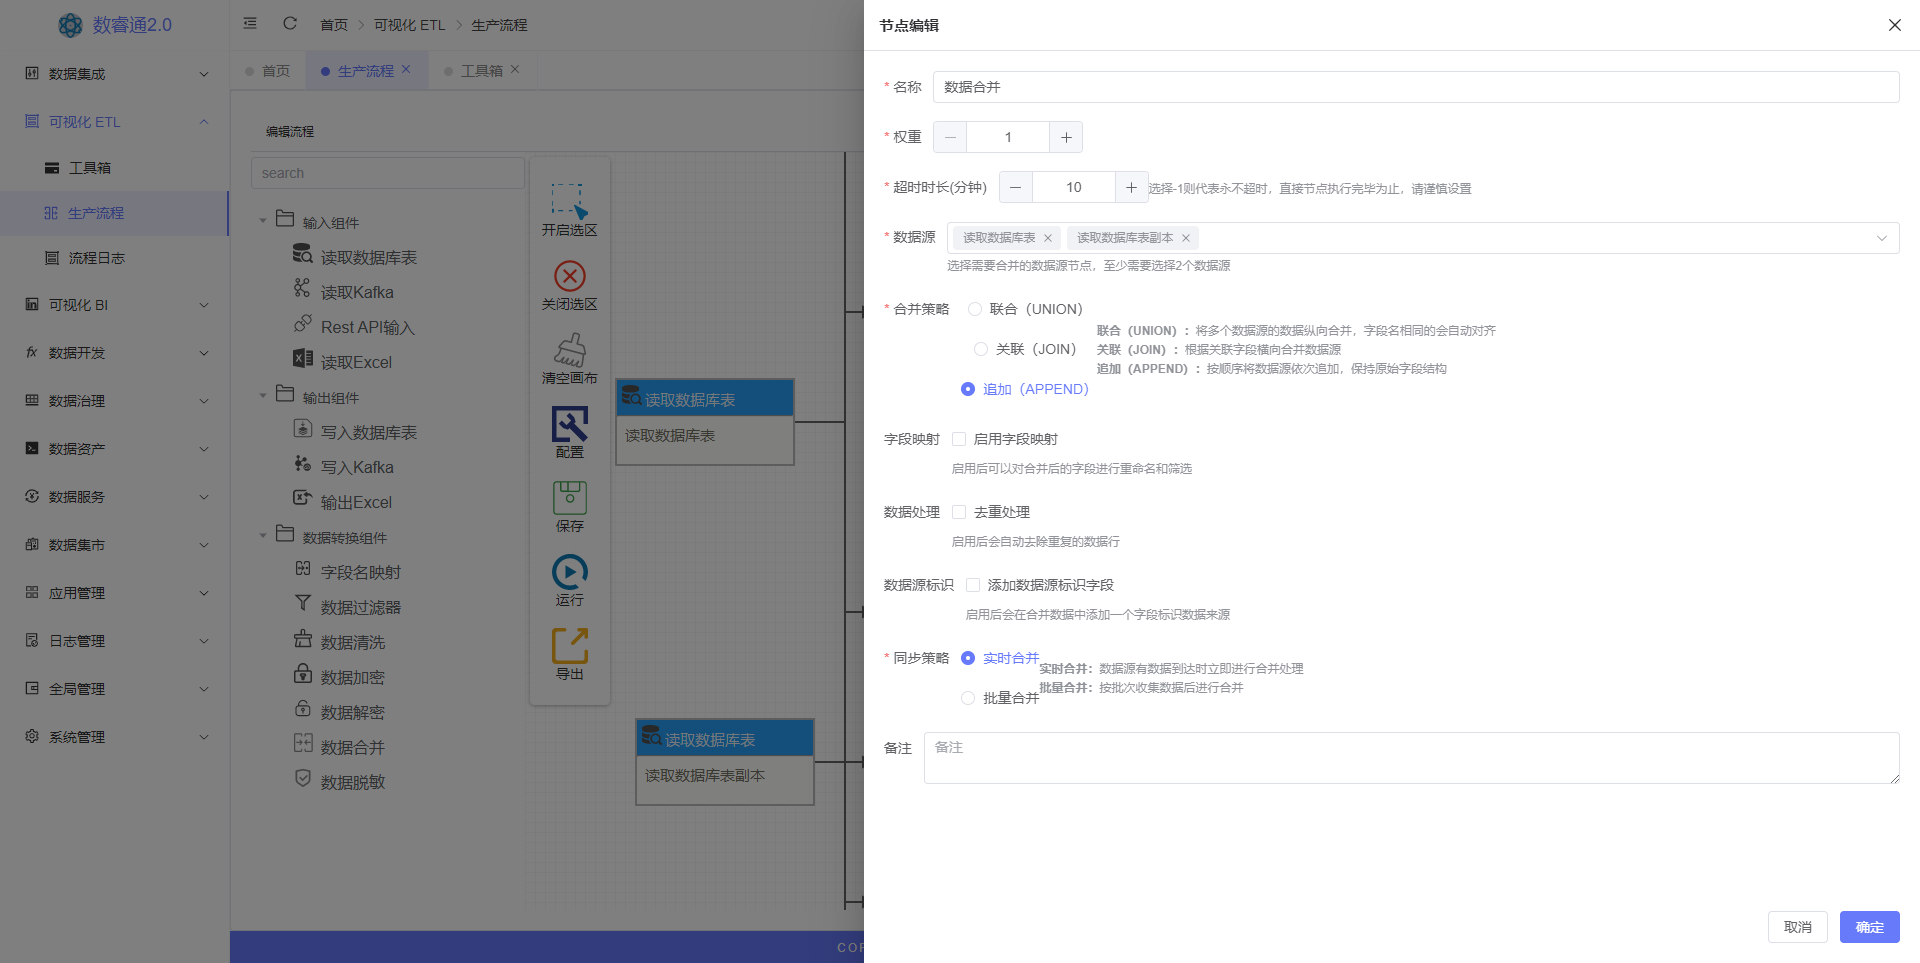Select 关联 (JOIN) merge strategy
1920x963 pixels.
[x=980, y=349]
